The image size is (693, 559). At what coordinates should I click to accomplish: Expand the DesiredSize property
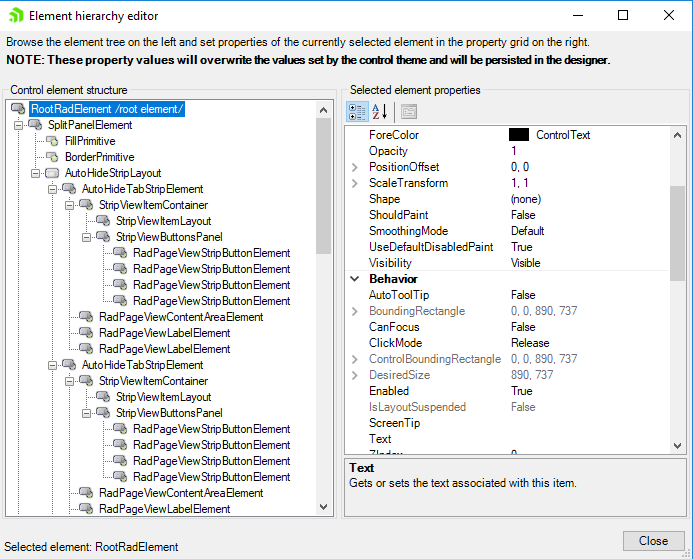coord(354,375)
